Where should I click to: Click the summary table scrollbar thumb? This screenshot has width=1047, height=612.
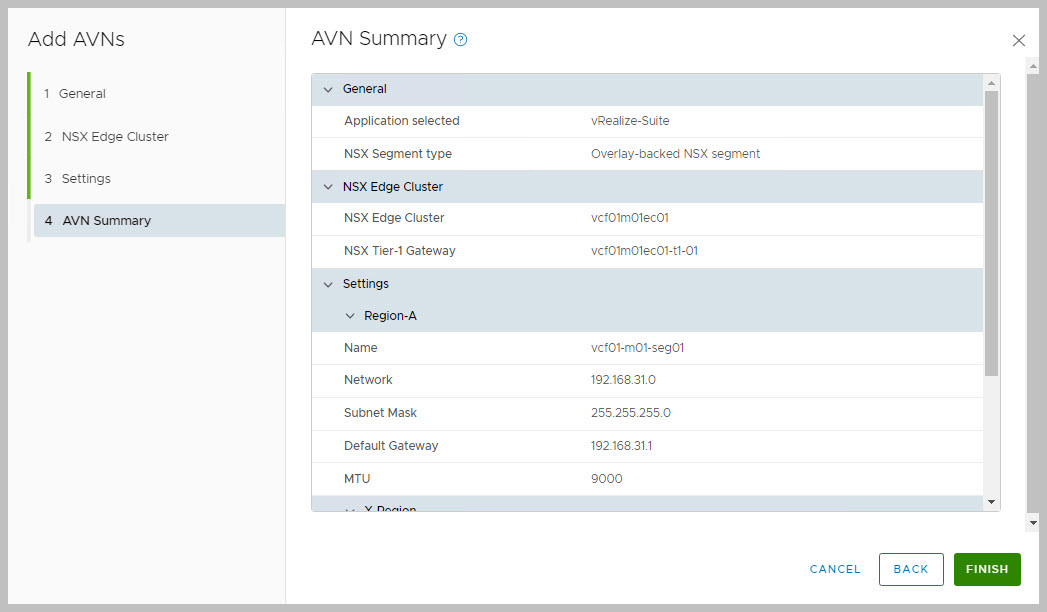(991, 232)
